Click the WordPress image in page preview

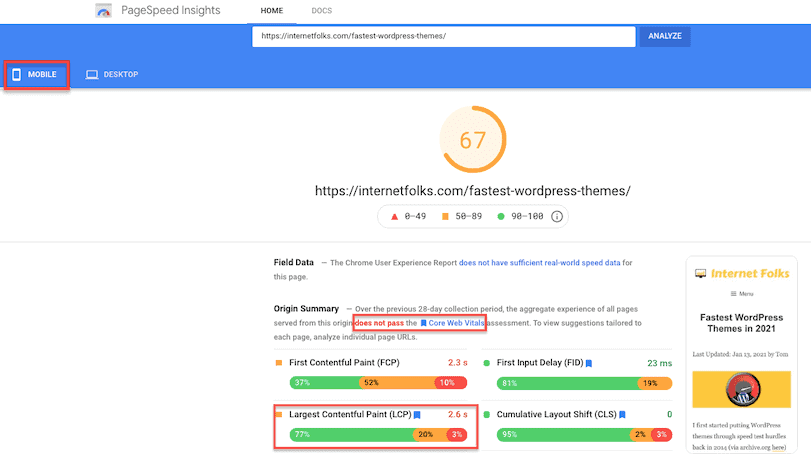tap(742, 389)
